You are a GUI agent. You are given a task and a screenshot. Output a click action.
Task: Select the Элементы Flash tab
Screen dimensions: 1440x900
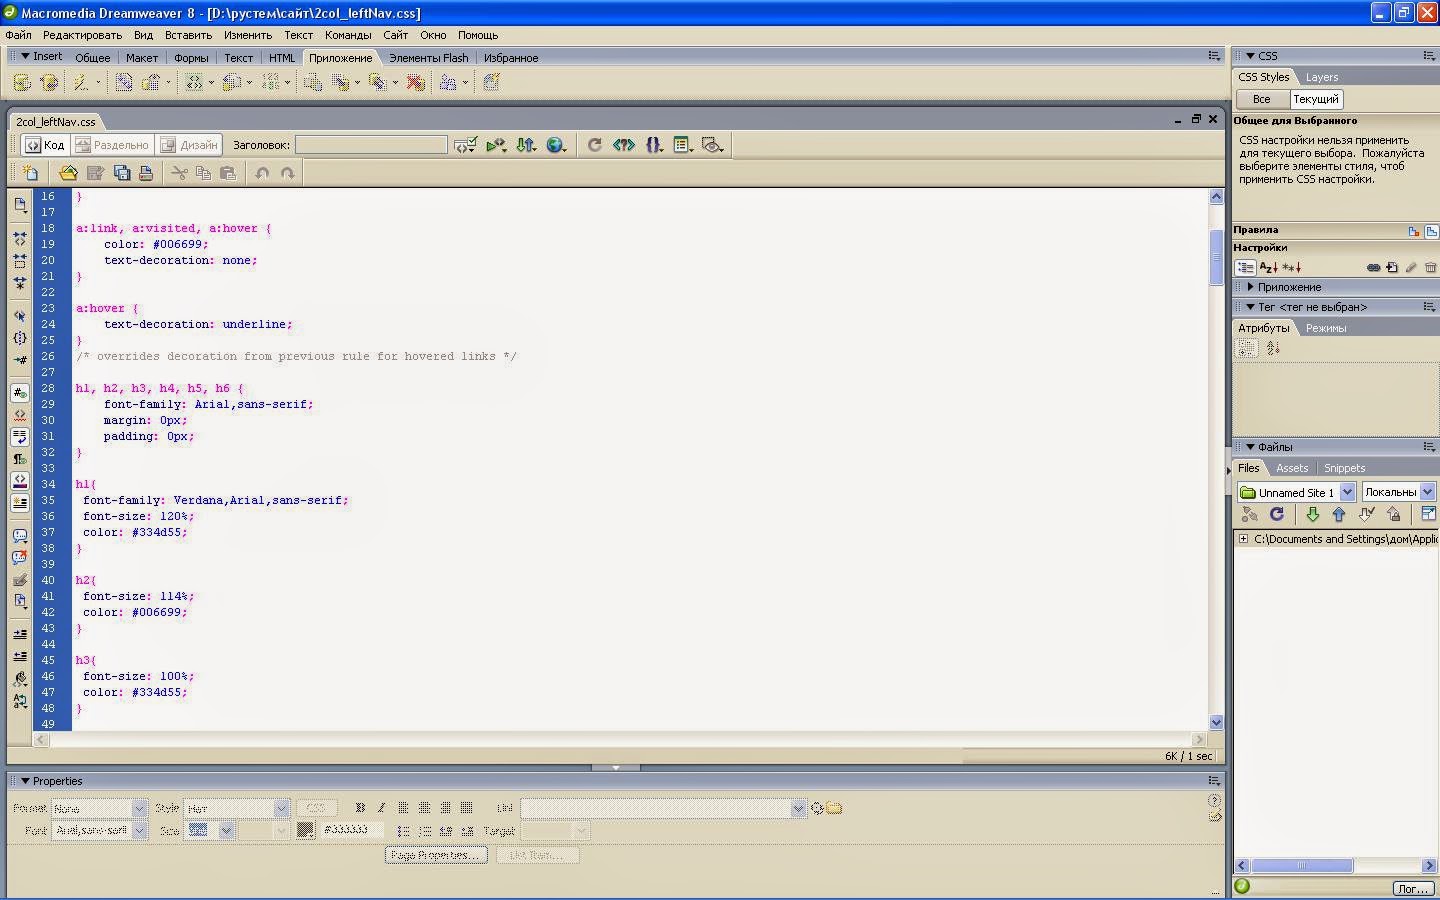tap(428, 58)
